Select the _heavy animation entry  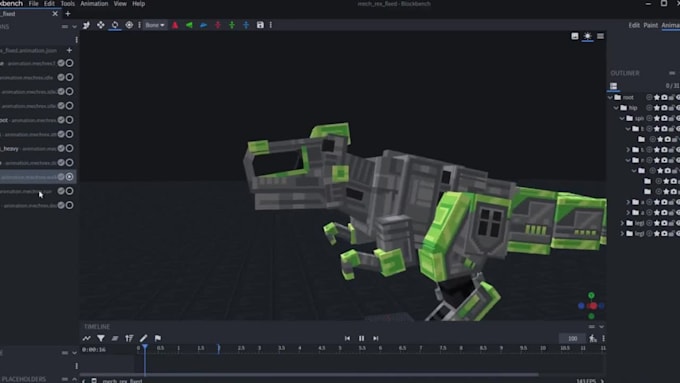[x=28, y=148]
